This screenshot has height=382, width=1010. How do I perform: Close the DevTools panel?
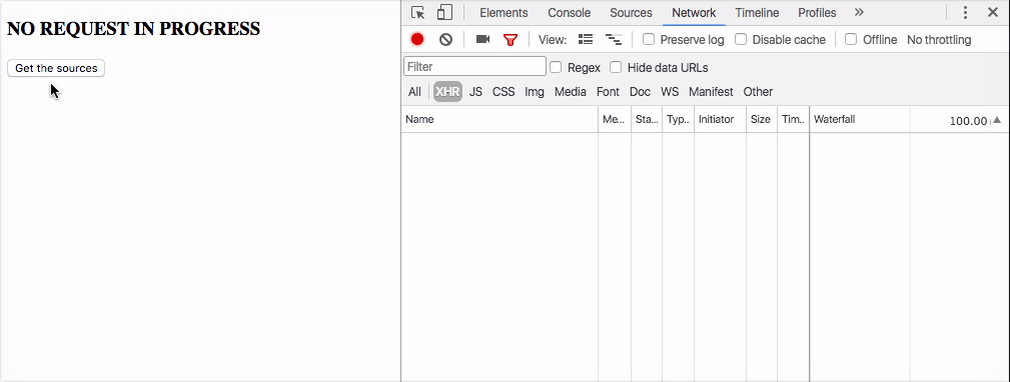coord(993,12)
